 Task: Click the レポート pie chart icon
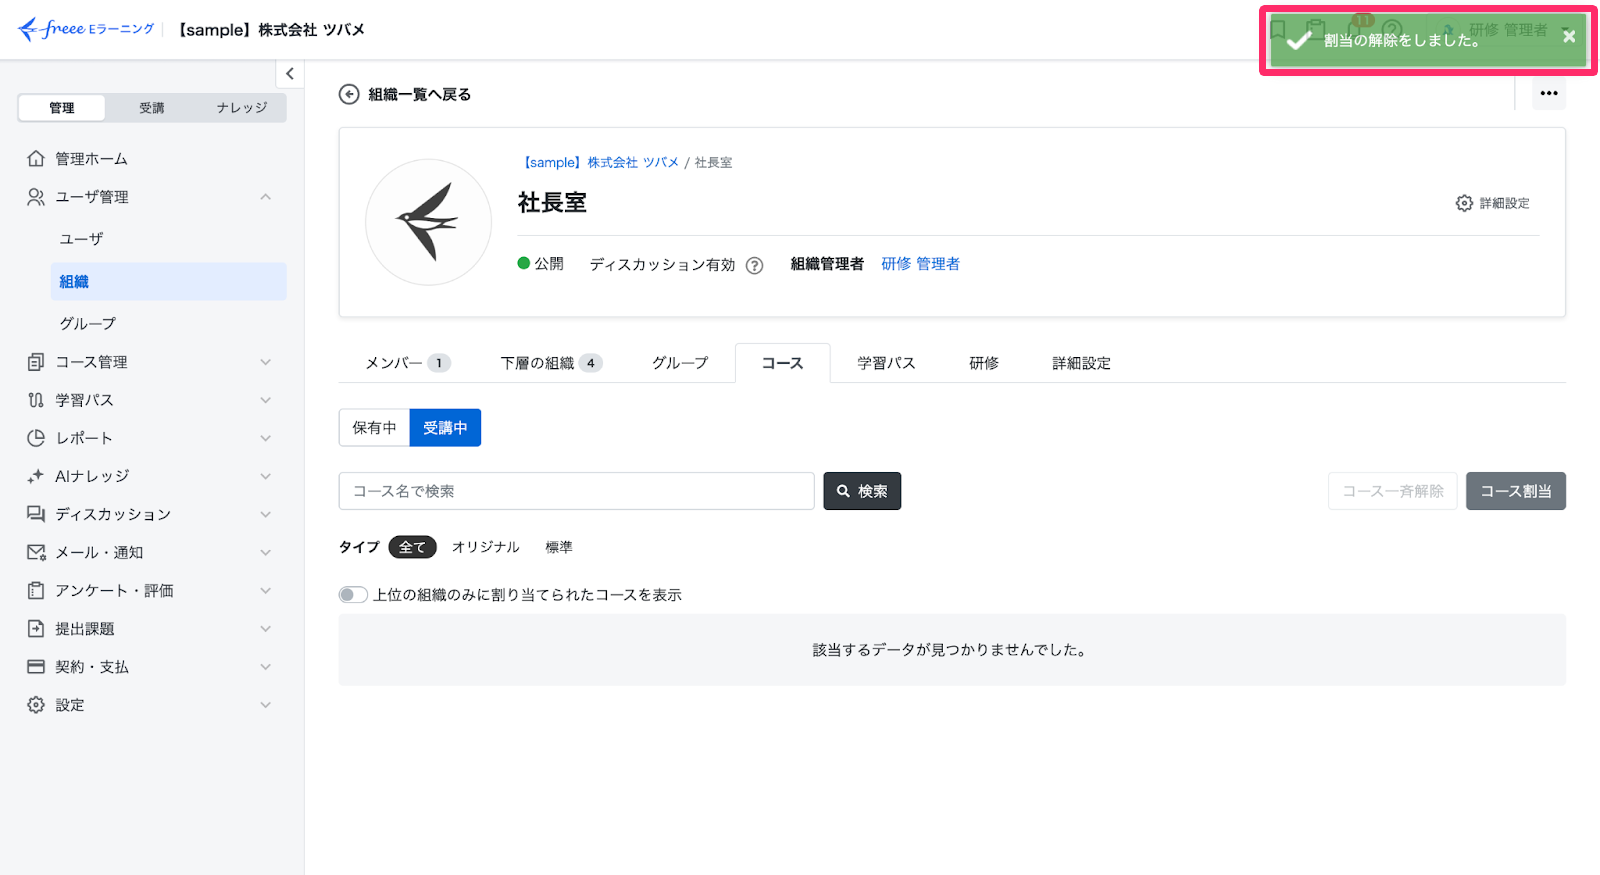pos(36,438)
